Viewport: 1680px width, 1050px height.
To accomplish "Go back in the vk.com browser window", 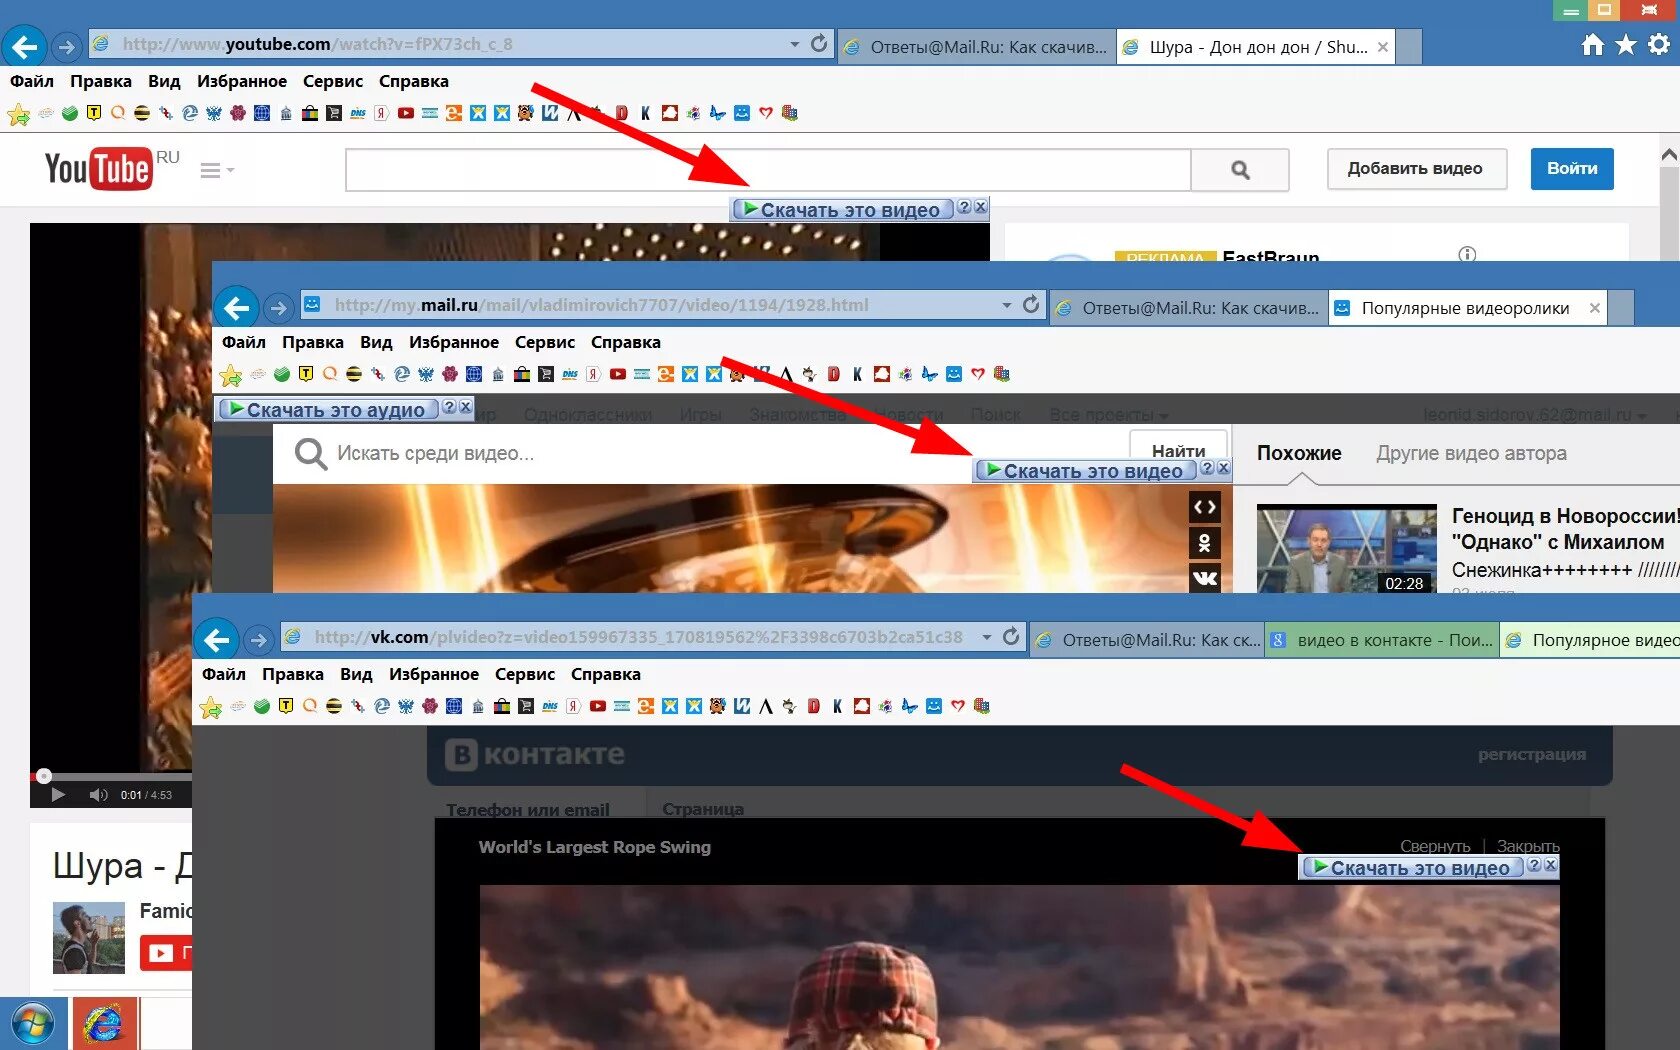I will 216,639.
